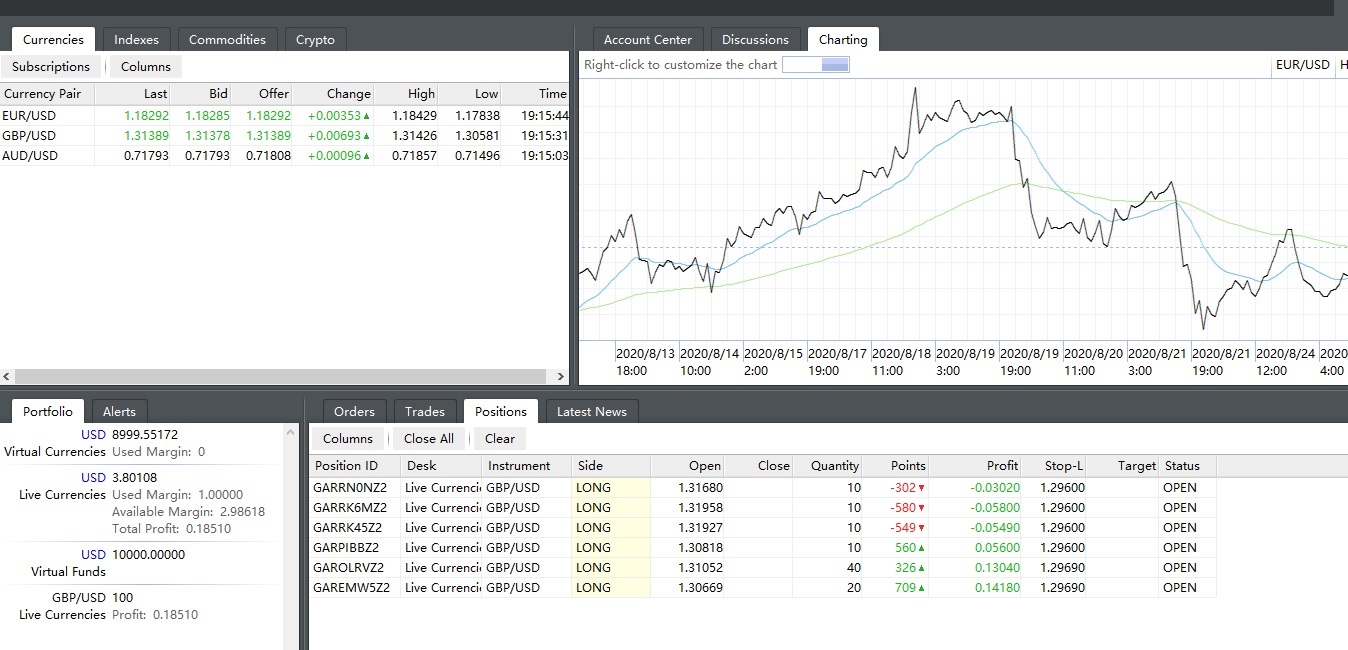1348x650 pixels.
Task: Click the Clear button in Positions
Action: click(499, 439)
